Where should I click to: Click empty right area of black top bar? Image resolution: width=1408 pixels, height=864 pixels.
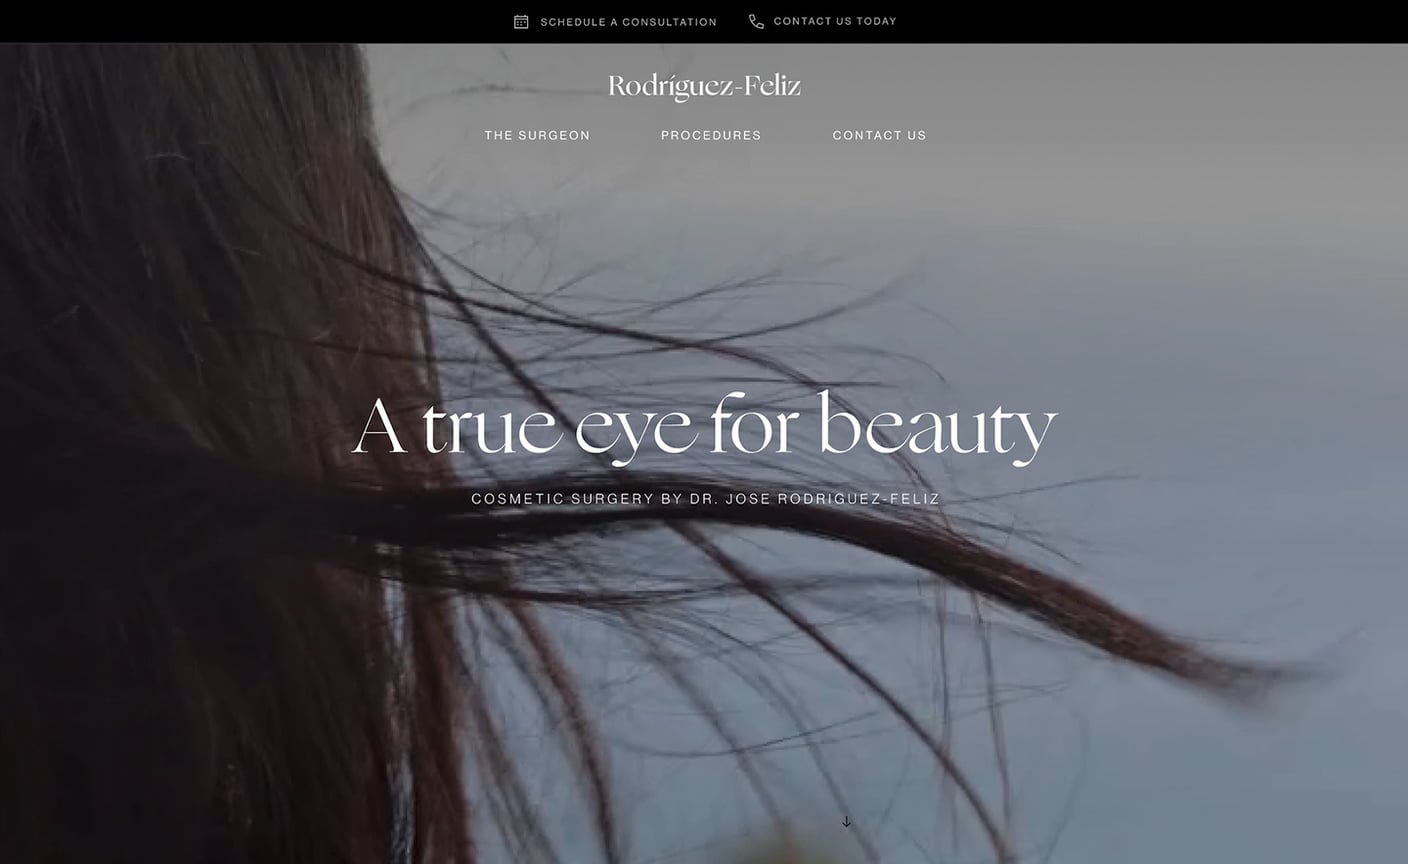click(1200, 21)
